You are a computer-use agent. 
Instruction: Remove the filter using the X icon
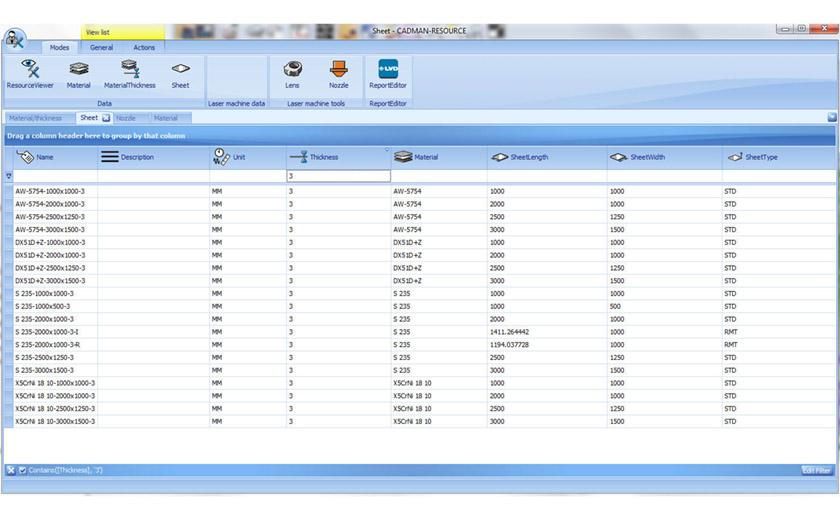[11, 470]
